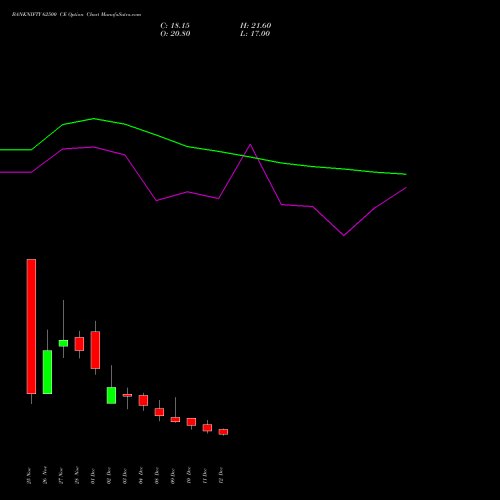Click the 25 Nov date label

(x=29, y=476)
